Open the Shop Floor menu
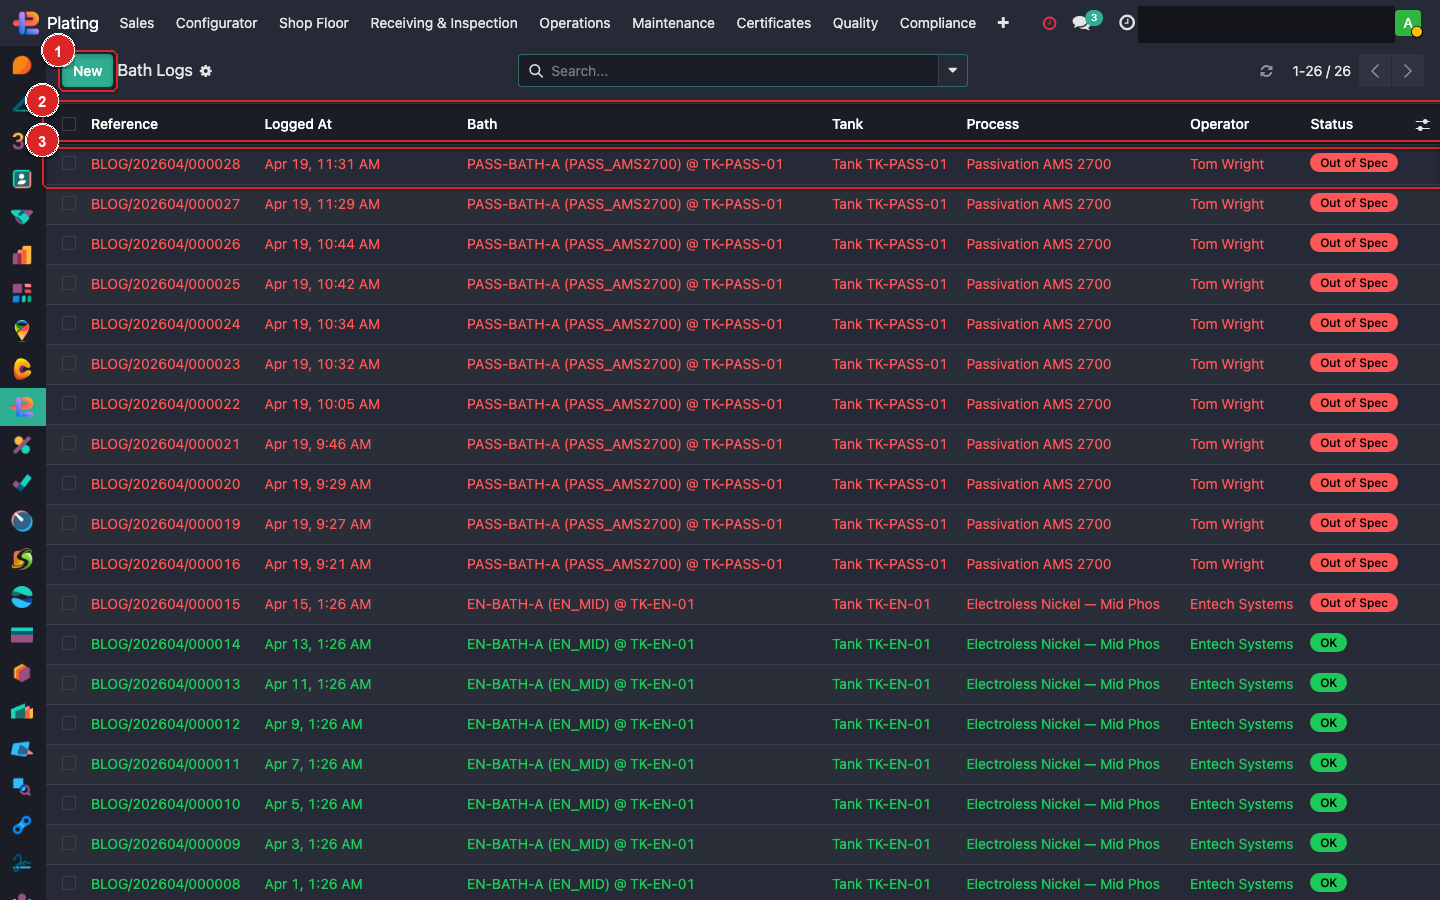Screen dimensions: 1440x900 coord(313,23)
